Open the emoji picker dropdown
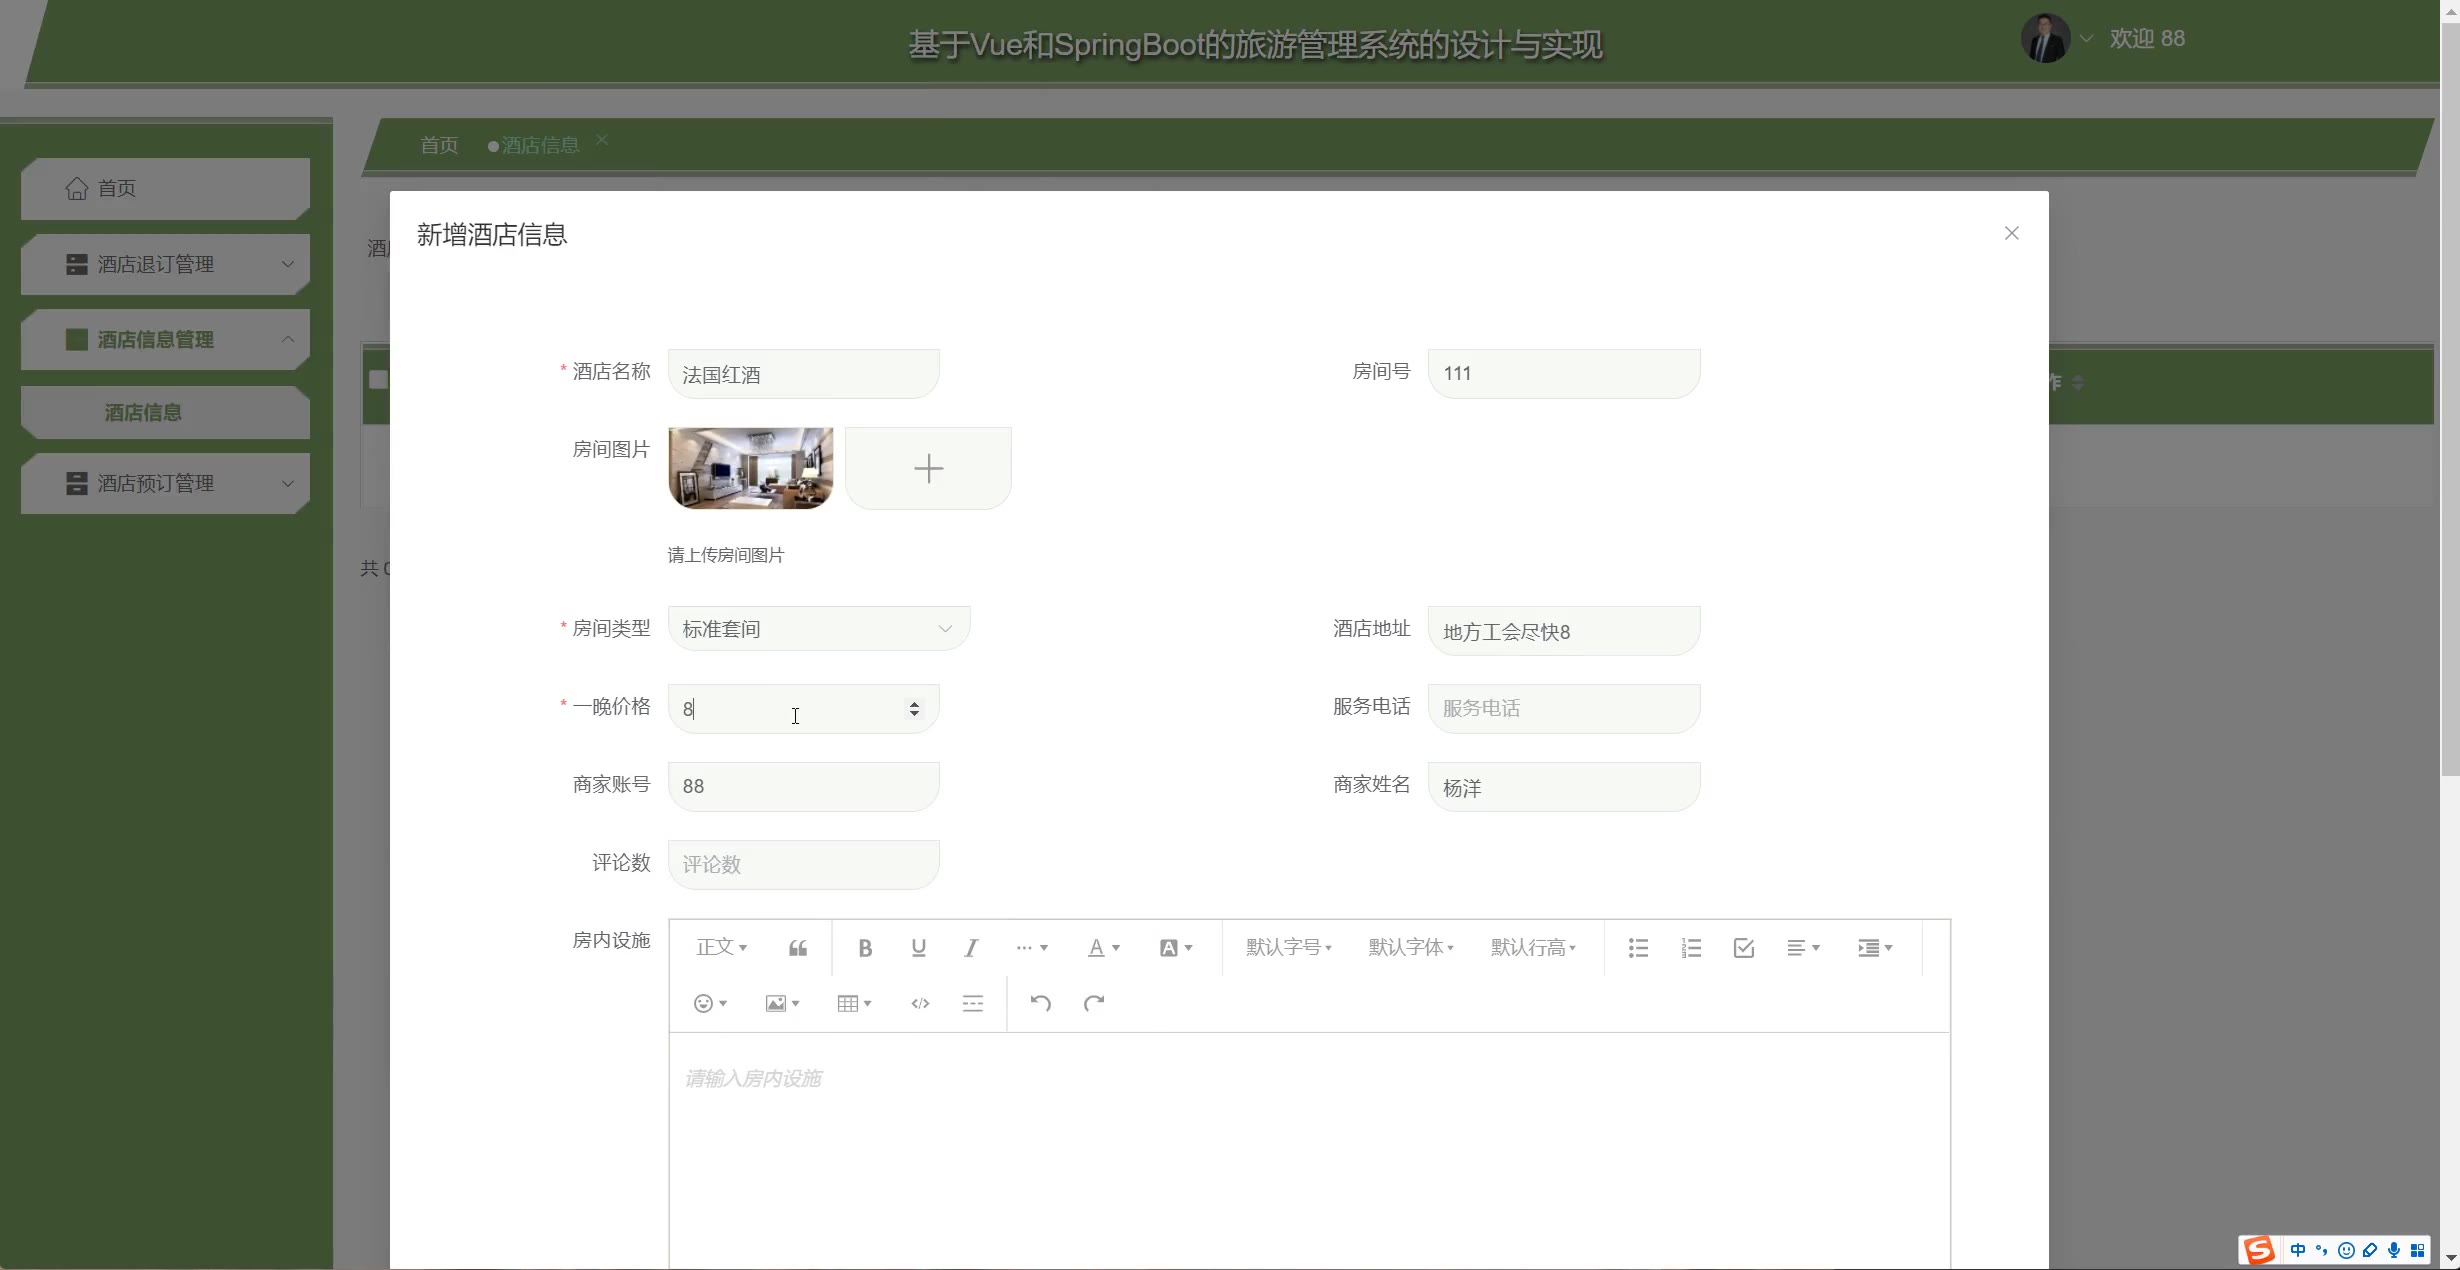 tap(710, 1003)
